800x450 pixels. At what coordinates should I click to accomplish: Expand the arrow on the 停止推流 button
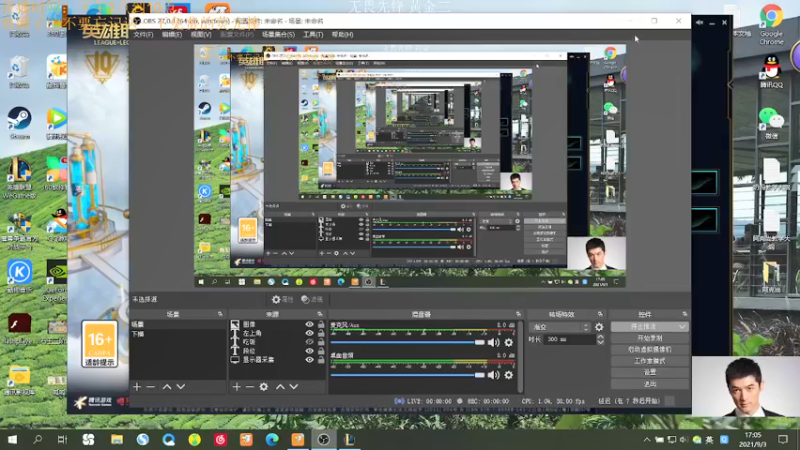tap(682, 327)
